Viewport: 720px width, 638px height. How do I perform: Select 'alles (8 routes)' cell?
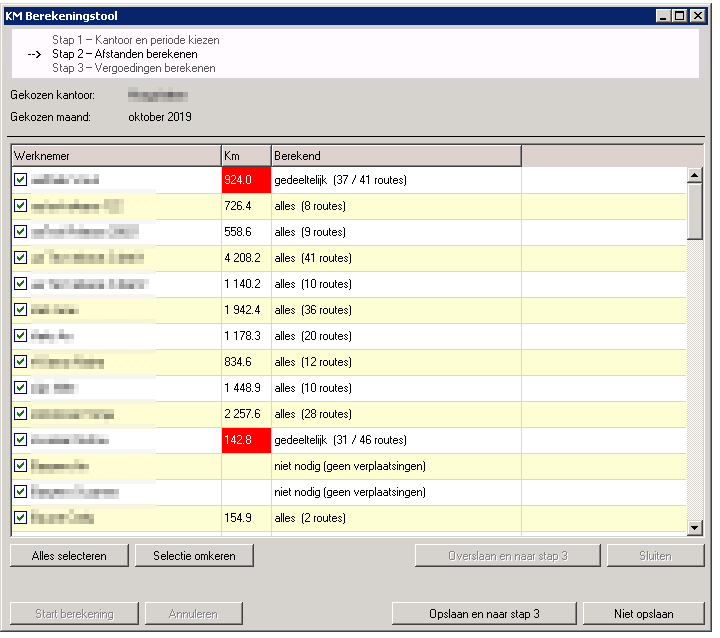click(396, 206)
